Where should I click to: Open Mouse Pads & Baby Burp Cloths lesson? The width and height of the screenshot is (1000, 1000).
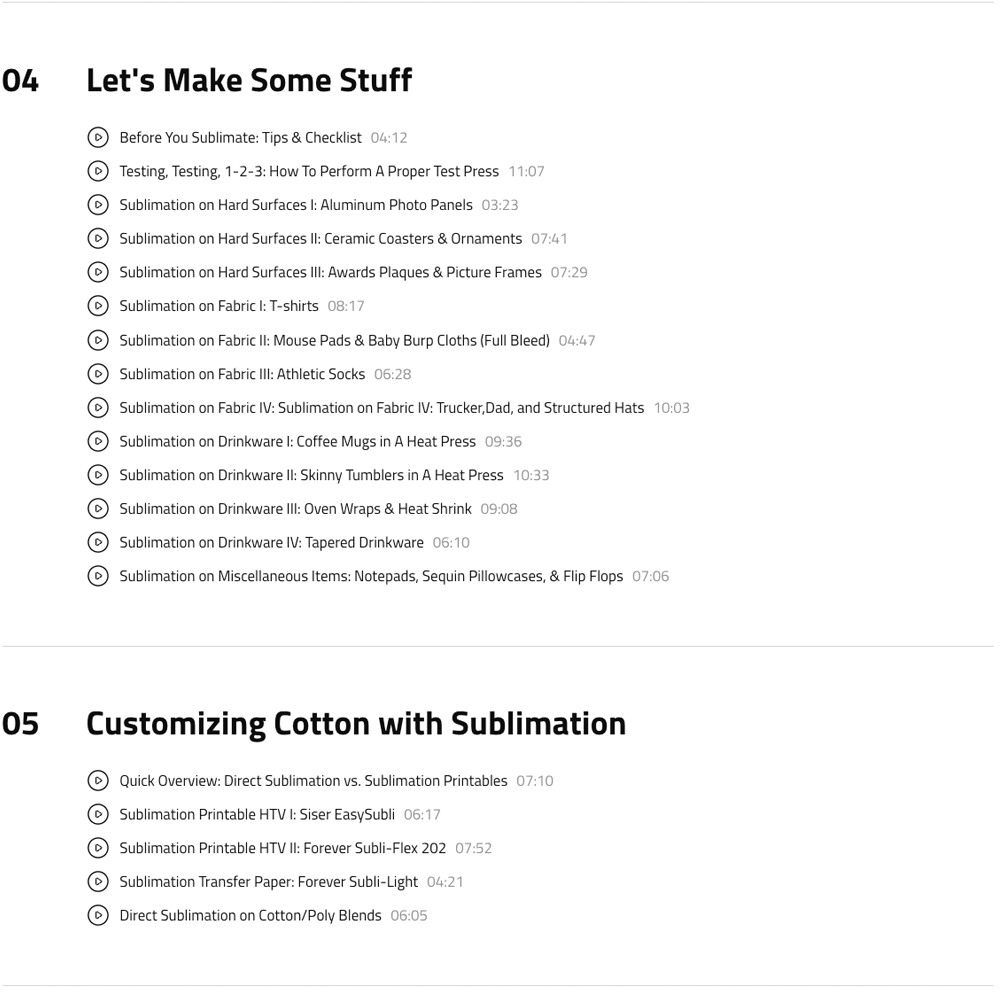[x=334, y=340]
